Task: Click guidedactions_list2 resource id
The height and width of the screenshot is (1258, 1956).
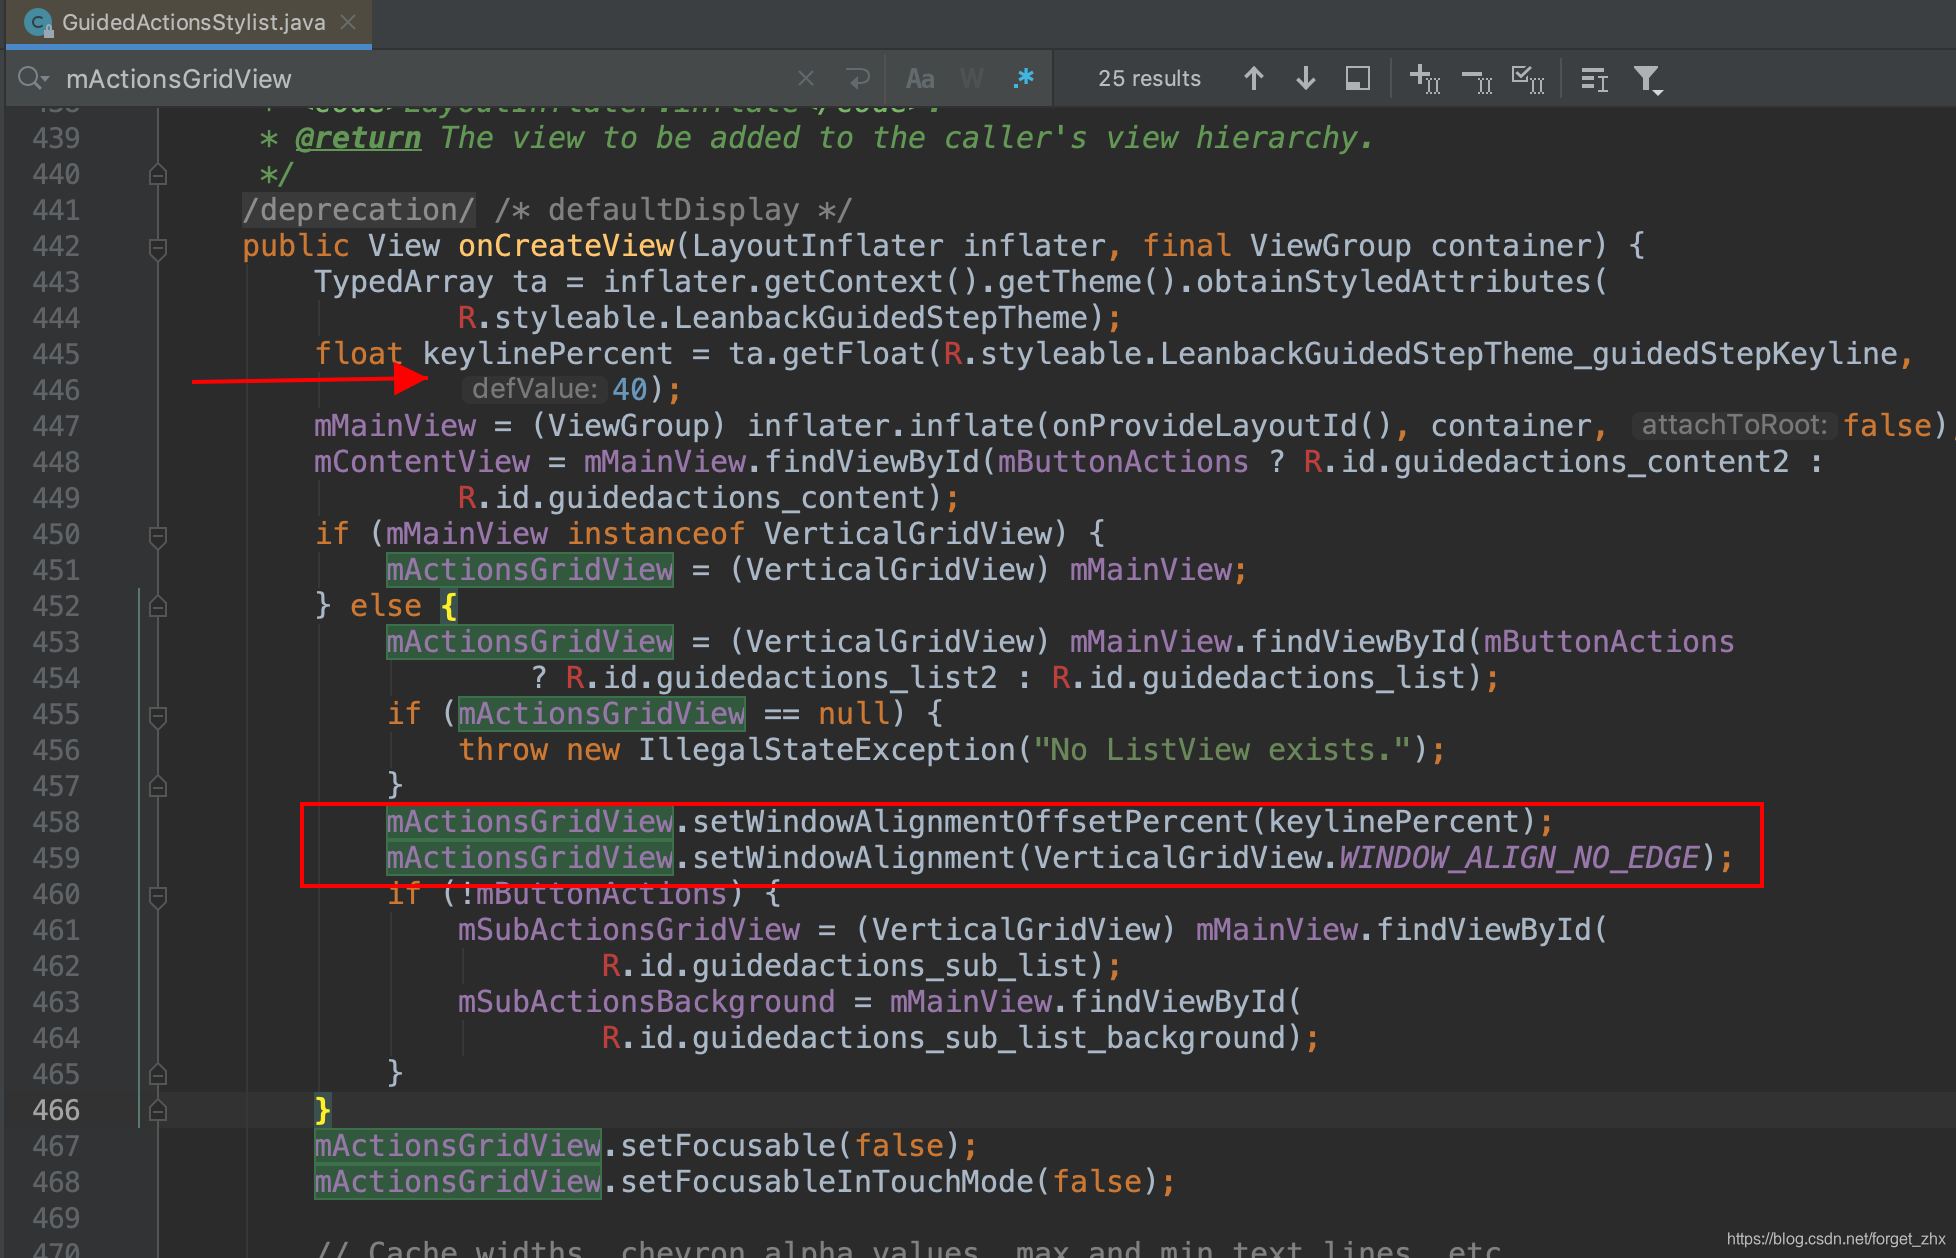Action: [826, 678]
